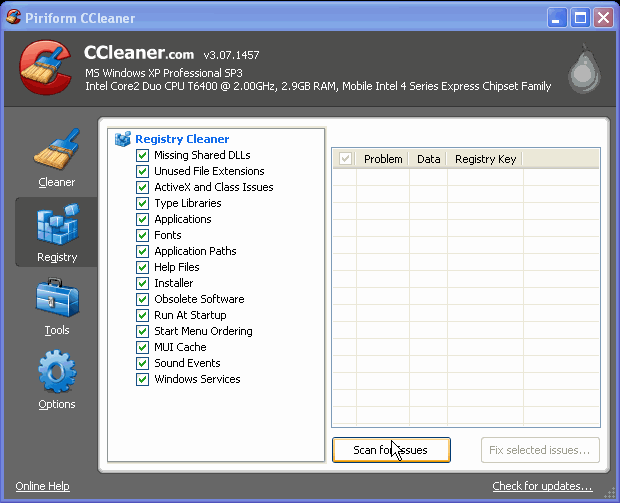Toggle the Type Libraries checkbox
The width and height of the screenshot is (620, 503).
[142, 203]
